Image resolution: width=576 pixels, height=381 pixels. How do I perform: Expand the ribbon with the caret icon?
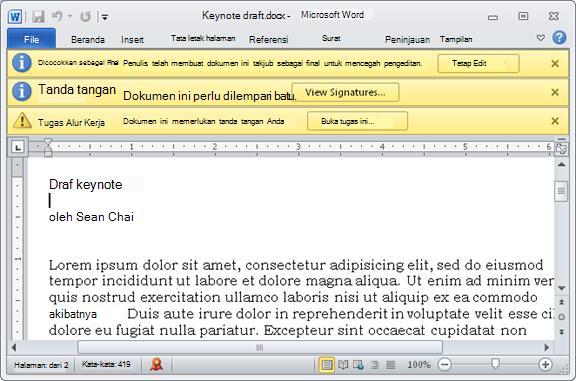coord(540,37)
